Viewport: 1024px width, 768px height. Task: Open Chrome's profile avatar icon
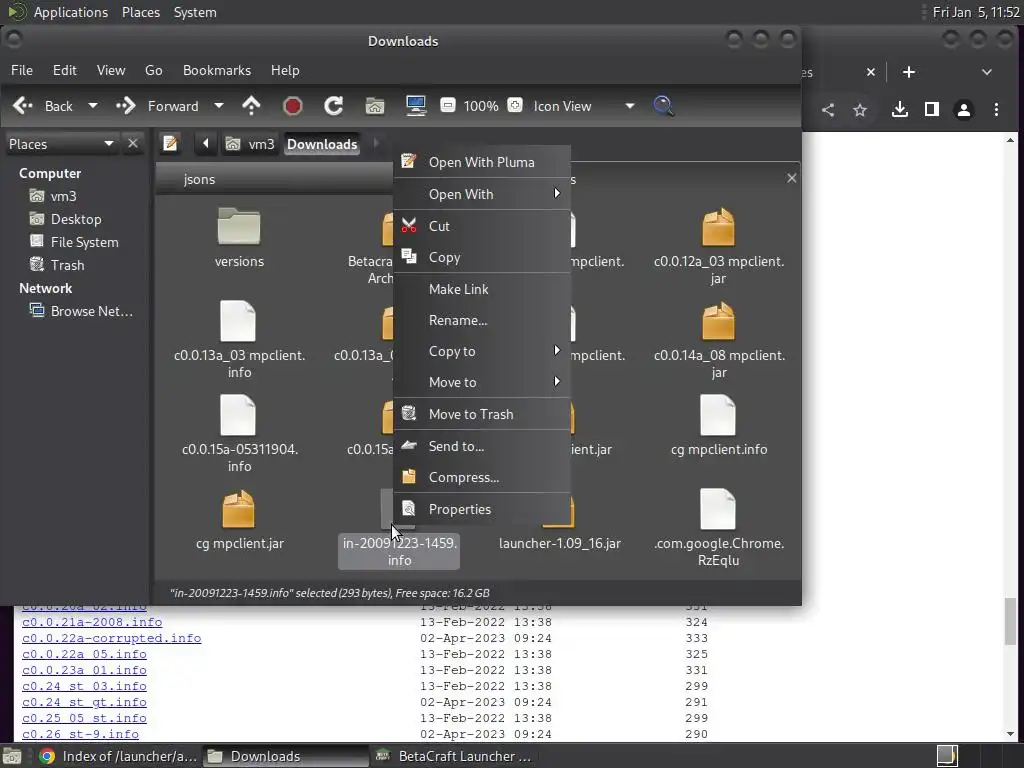pos(964,110)
